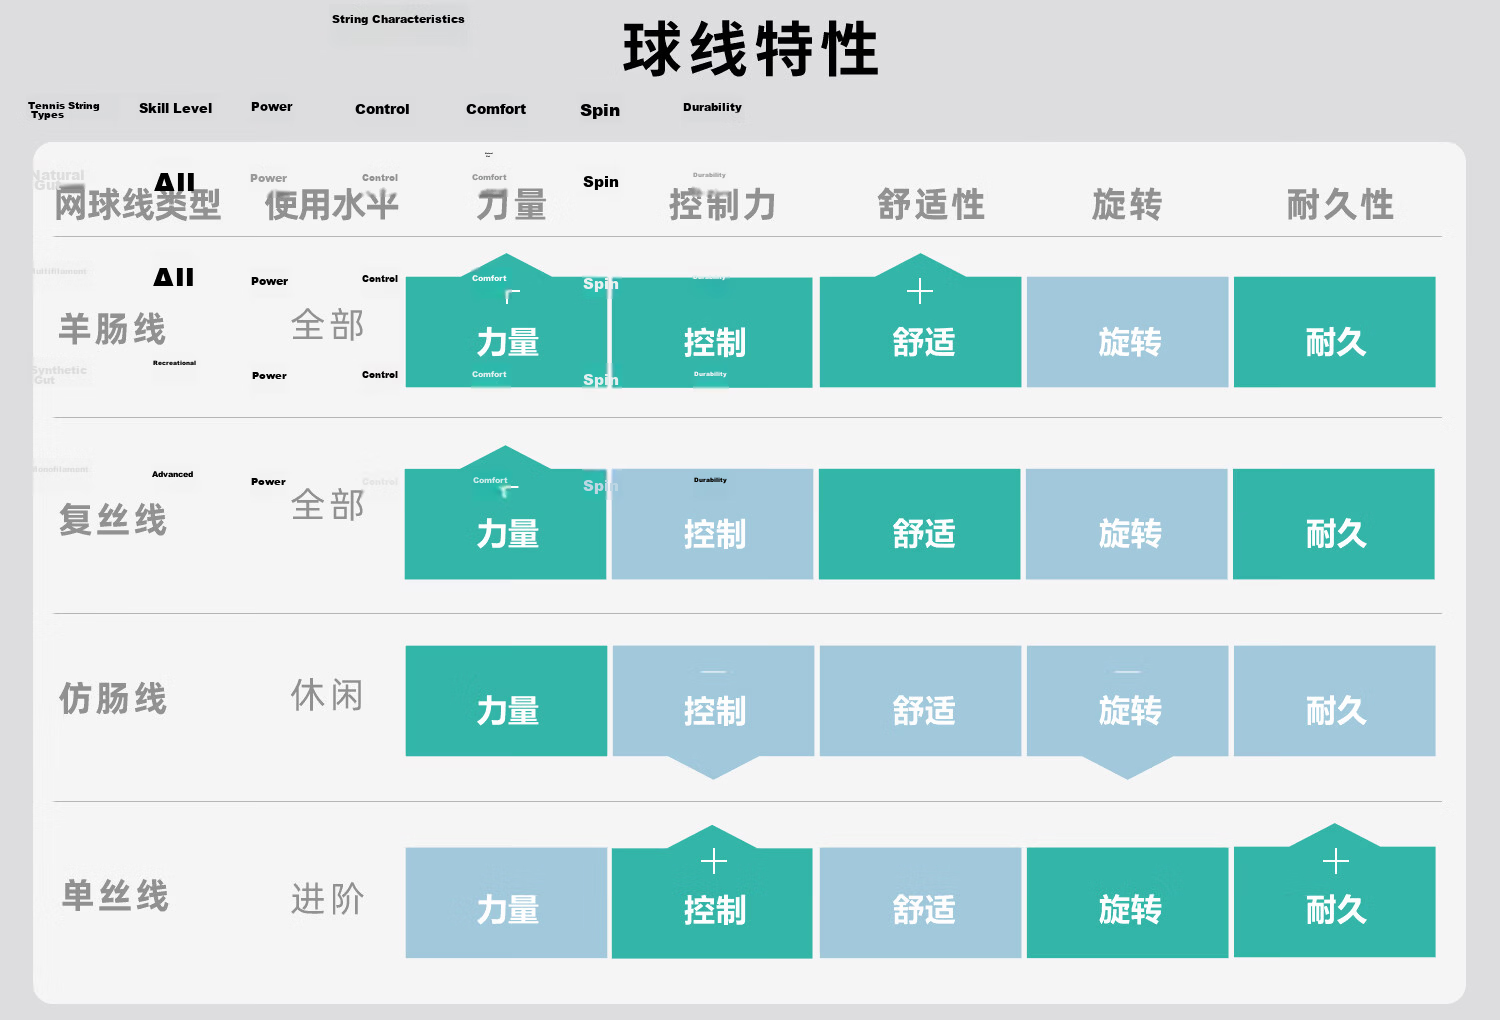Click the 力量 cell in 仿肠线 row
1500x1020 pixels.
(x=507, y=701)
